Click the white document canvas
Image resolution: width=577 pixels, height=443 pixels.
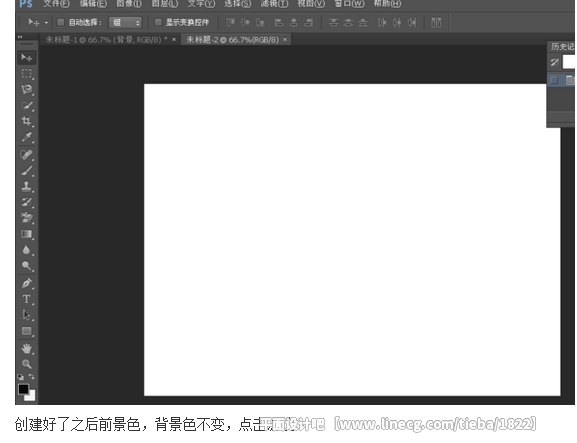[x=352, y=240]
